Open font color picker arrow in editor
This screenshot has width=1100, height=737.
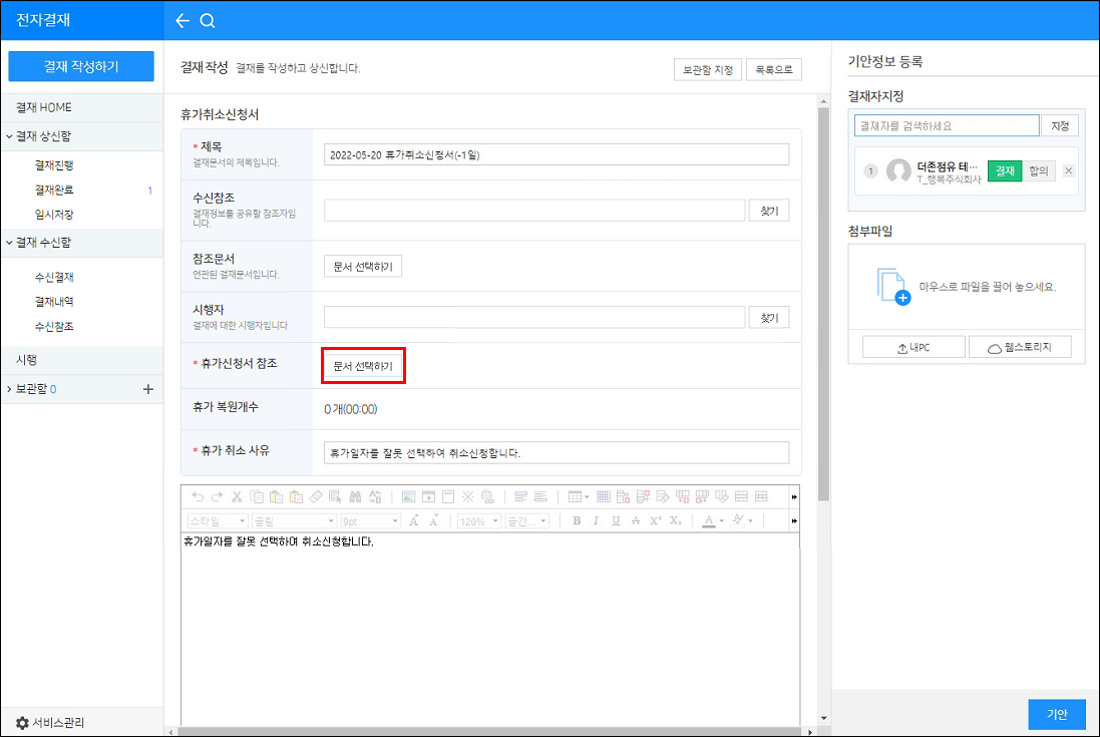click(x=721, y=521)
